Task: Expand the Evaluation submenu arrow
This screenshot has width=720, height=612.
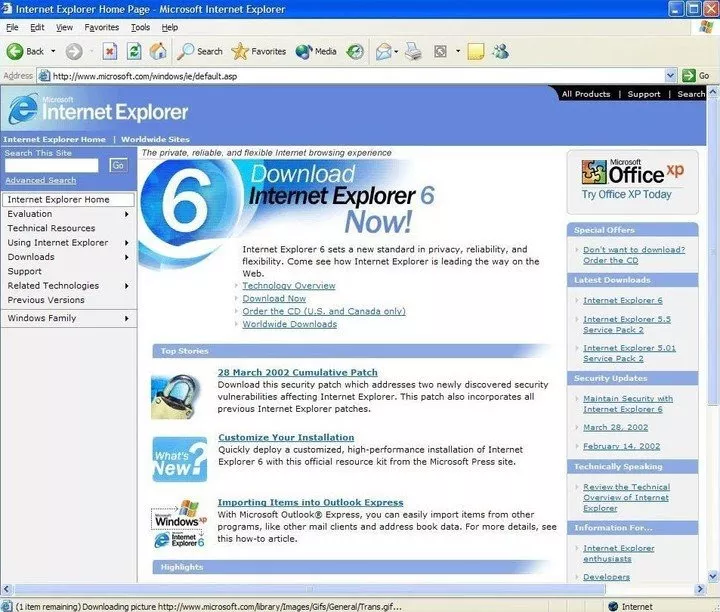Action: click(x=127, y=214)
